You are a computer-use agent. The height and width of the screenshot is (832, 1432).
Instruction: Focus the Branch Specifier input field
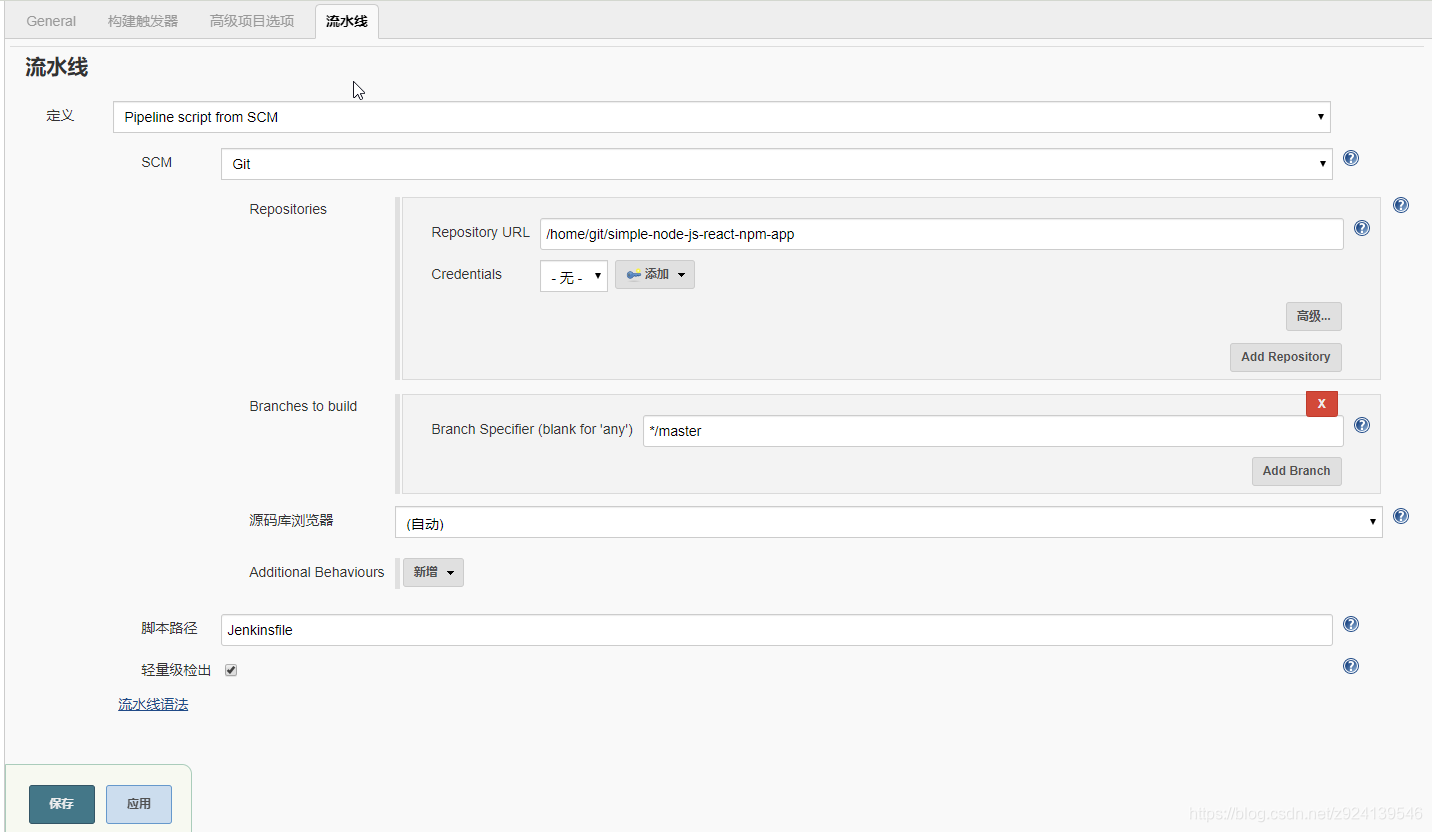tap(993, 431)
